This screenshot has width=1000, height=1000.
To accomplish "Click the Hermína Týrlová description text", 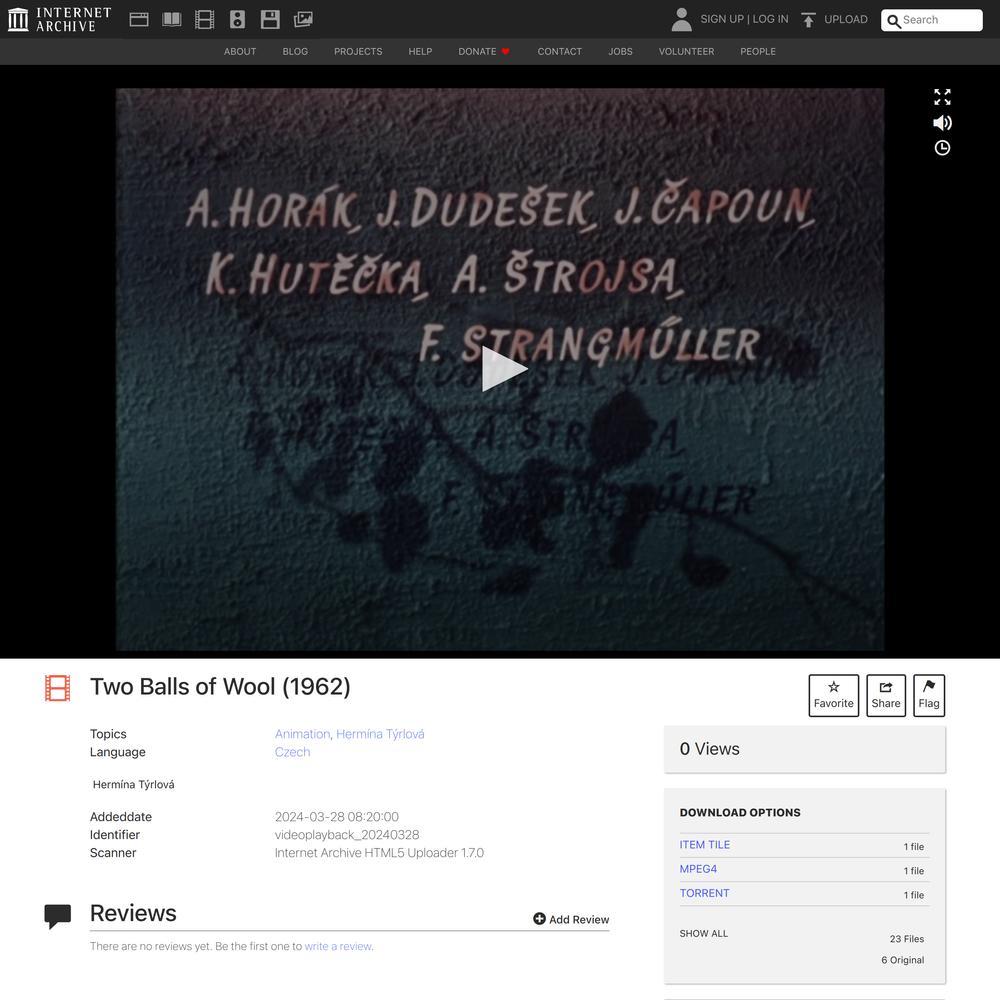I will (x=133, y=784).
